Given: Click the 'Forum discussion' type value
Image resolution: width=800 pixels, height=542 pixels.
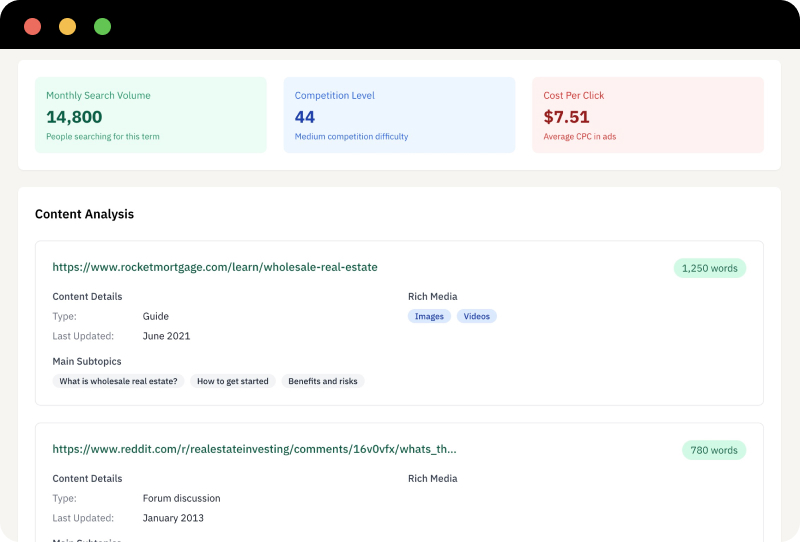Looking at the screenshot, I should (x=182, y=498).
